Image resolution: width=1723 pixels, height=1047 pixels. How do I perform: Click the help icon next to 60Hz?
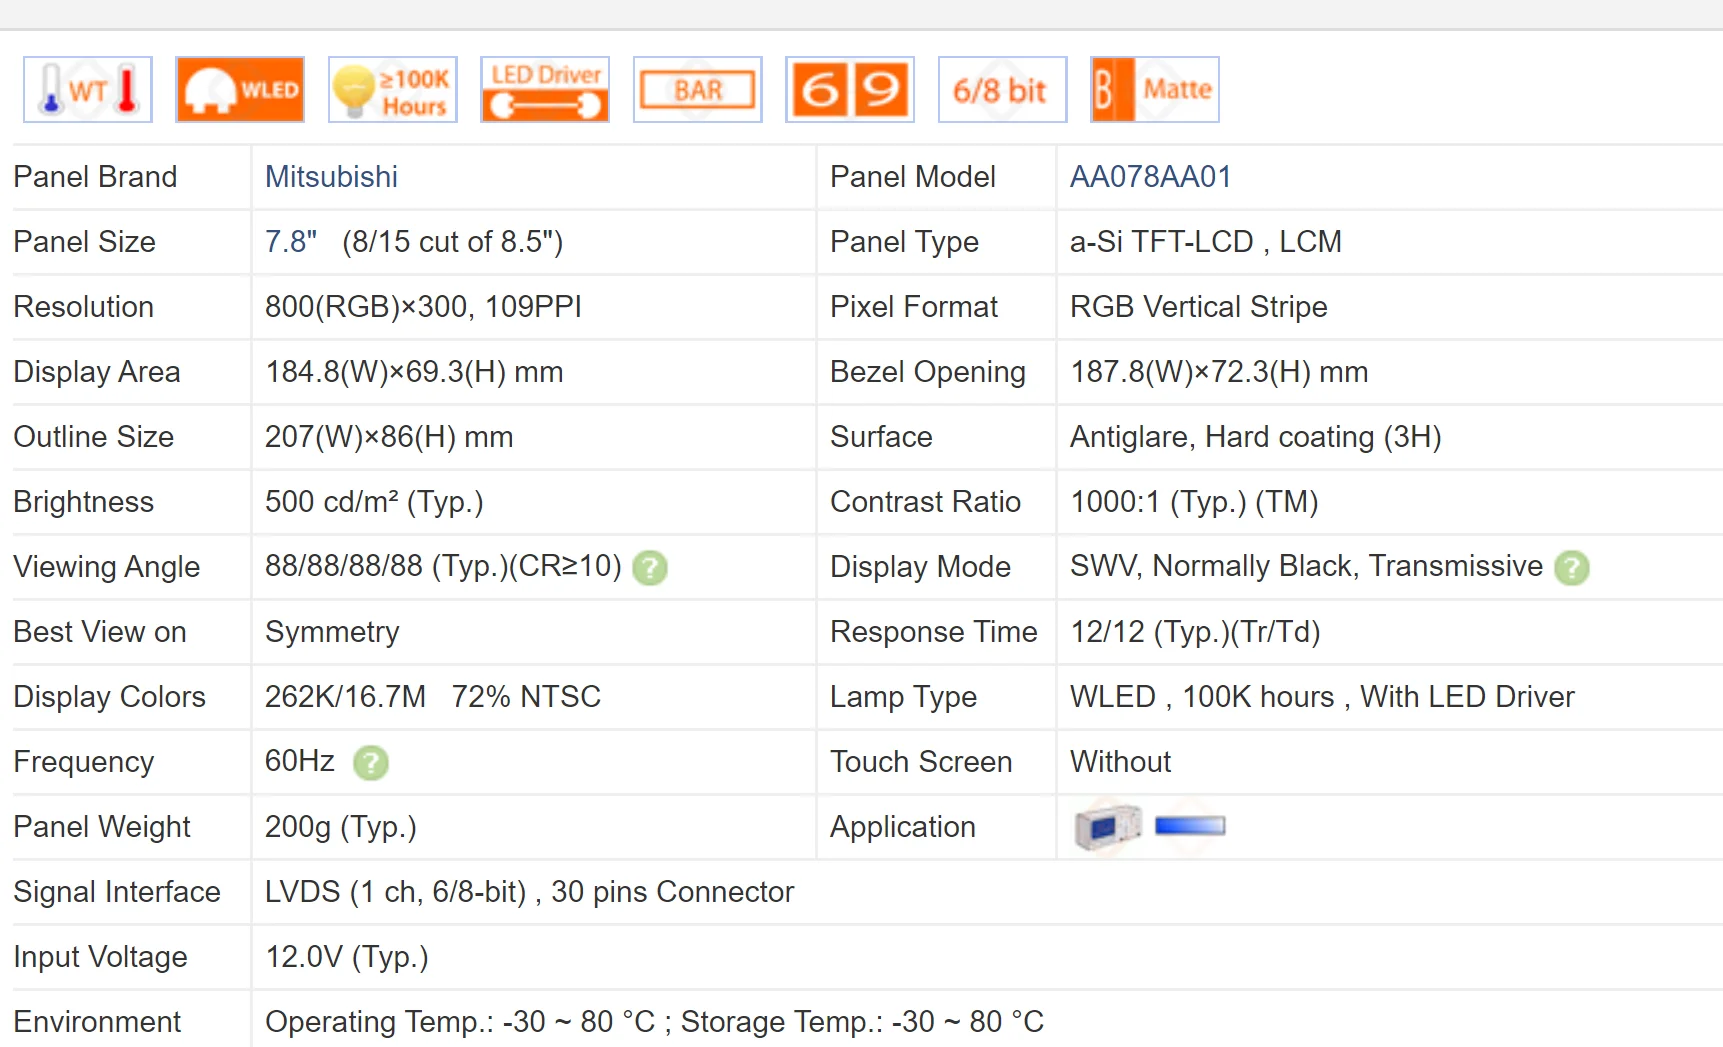pyautogui.click(x=371, y=763)
